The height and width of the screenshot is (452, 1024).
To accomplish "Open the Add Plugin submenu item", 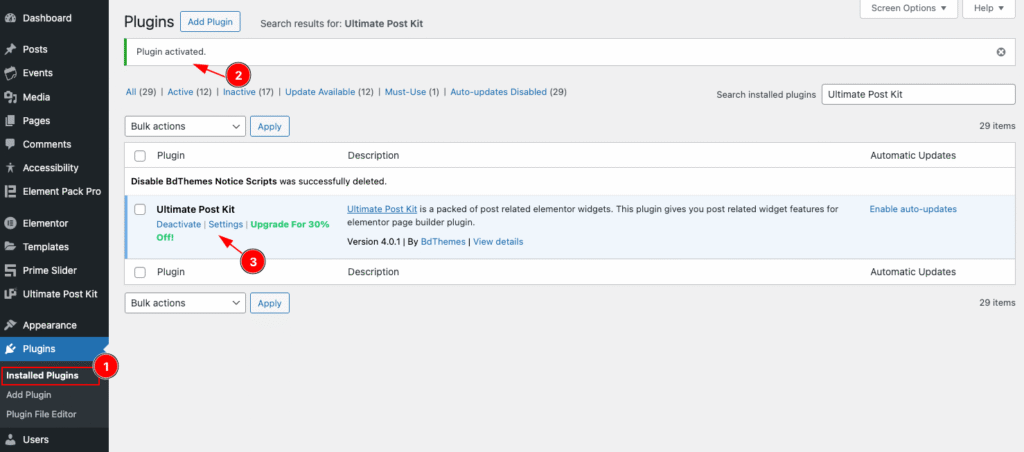I will 29,395.
